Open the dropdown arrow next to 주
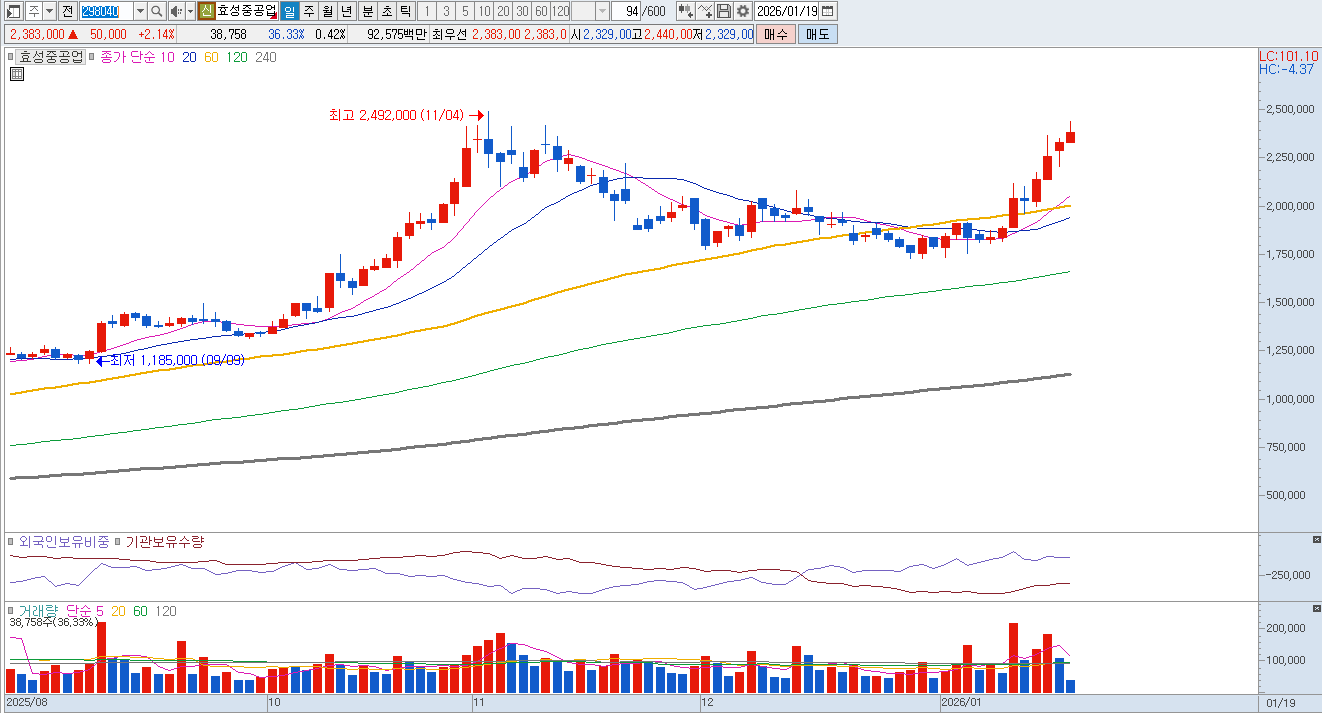Viewport: 1322px width, 713px height. [x=49, y=11]
